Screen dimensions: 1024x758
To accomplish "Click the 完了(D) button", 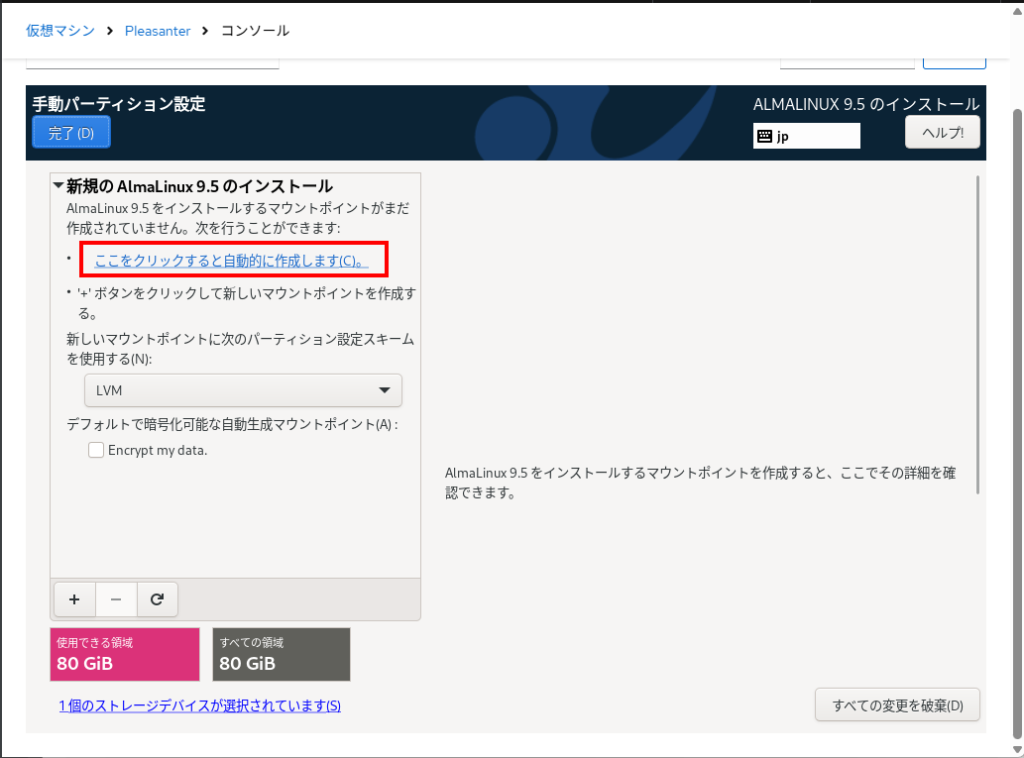I will click(71, 133).
